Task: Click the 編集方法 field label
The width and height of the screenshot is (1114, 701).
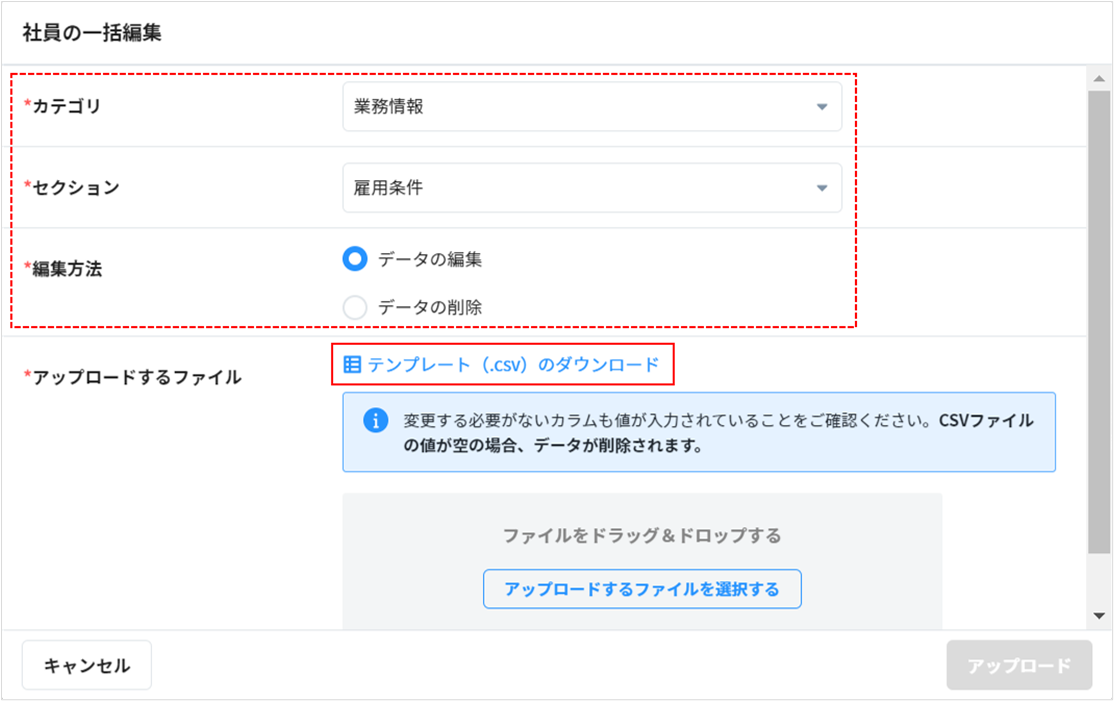Action: [x=67, y=269]
